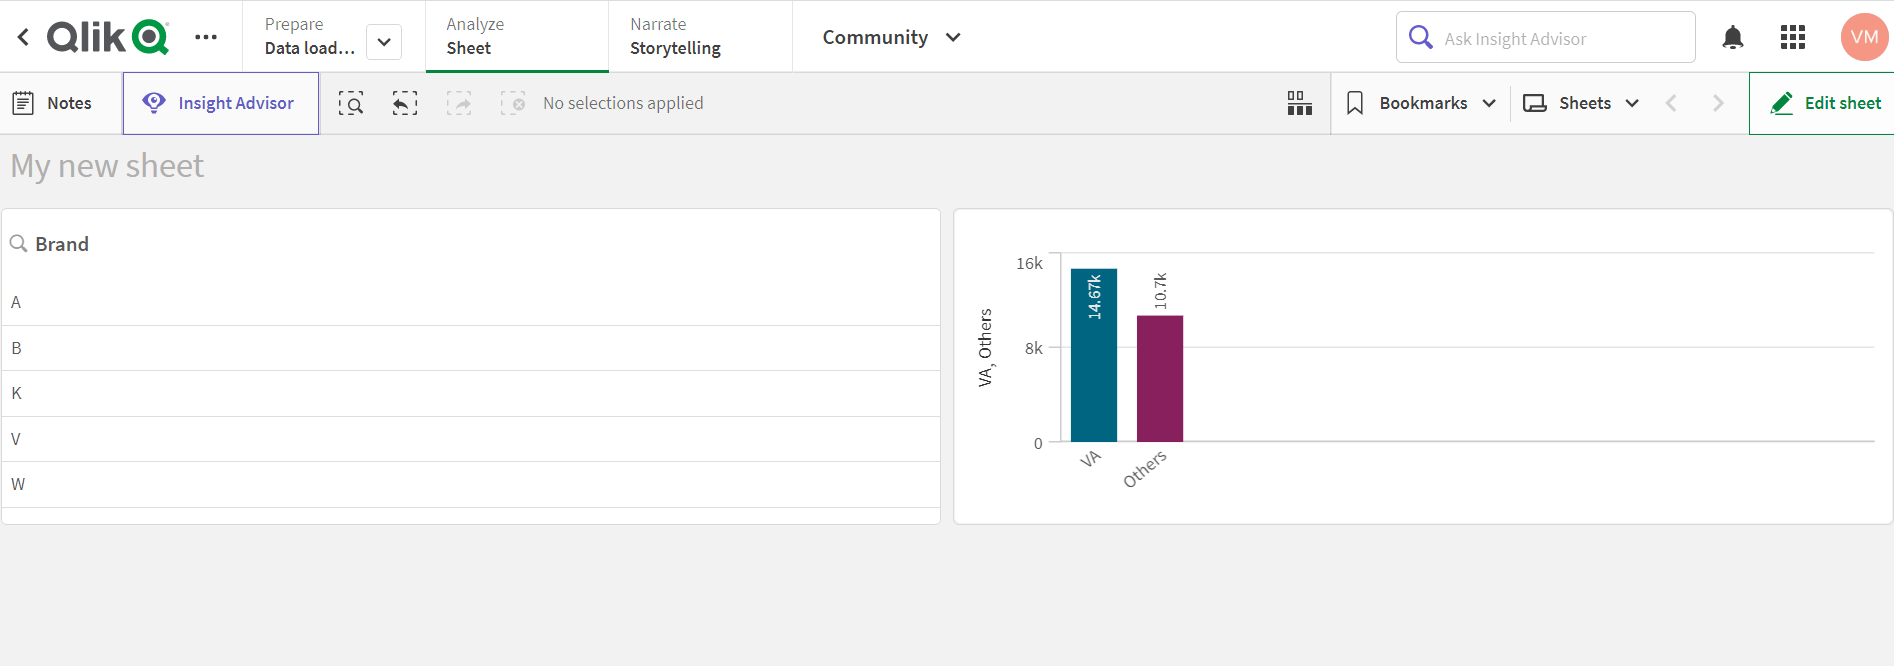
Task: Step back in selections
Action: pos(405,103)
